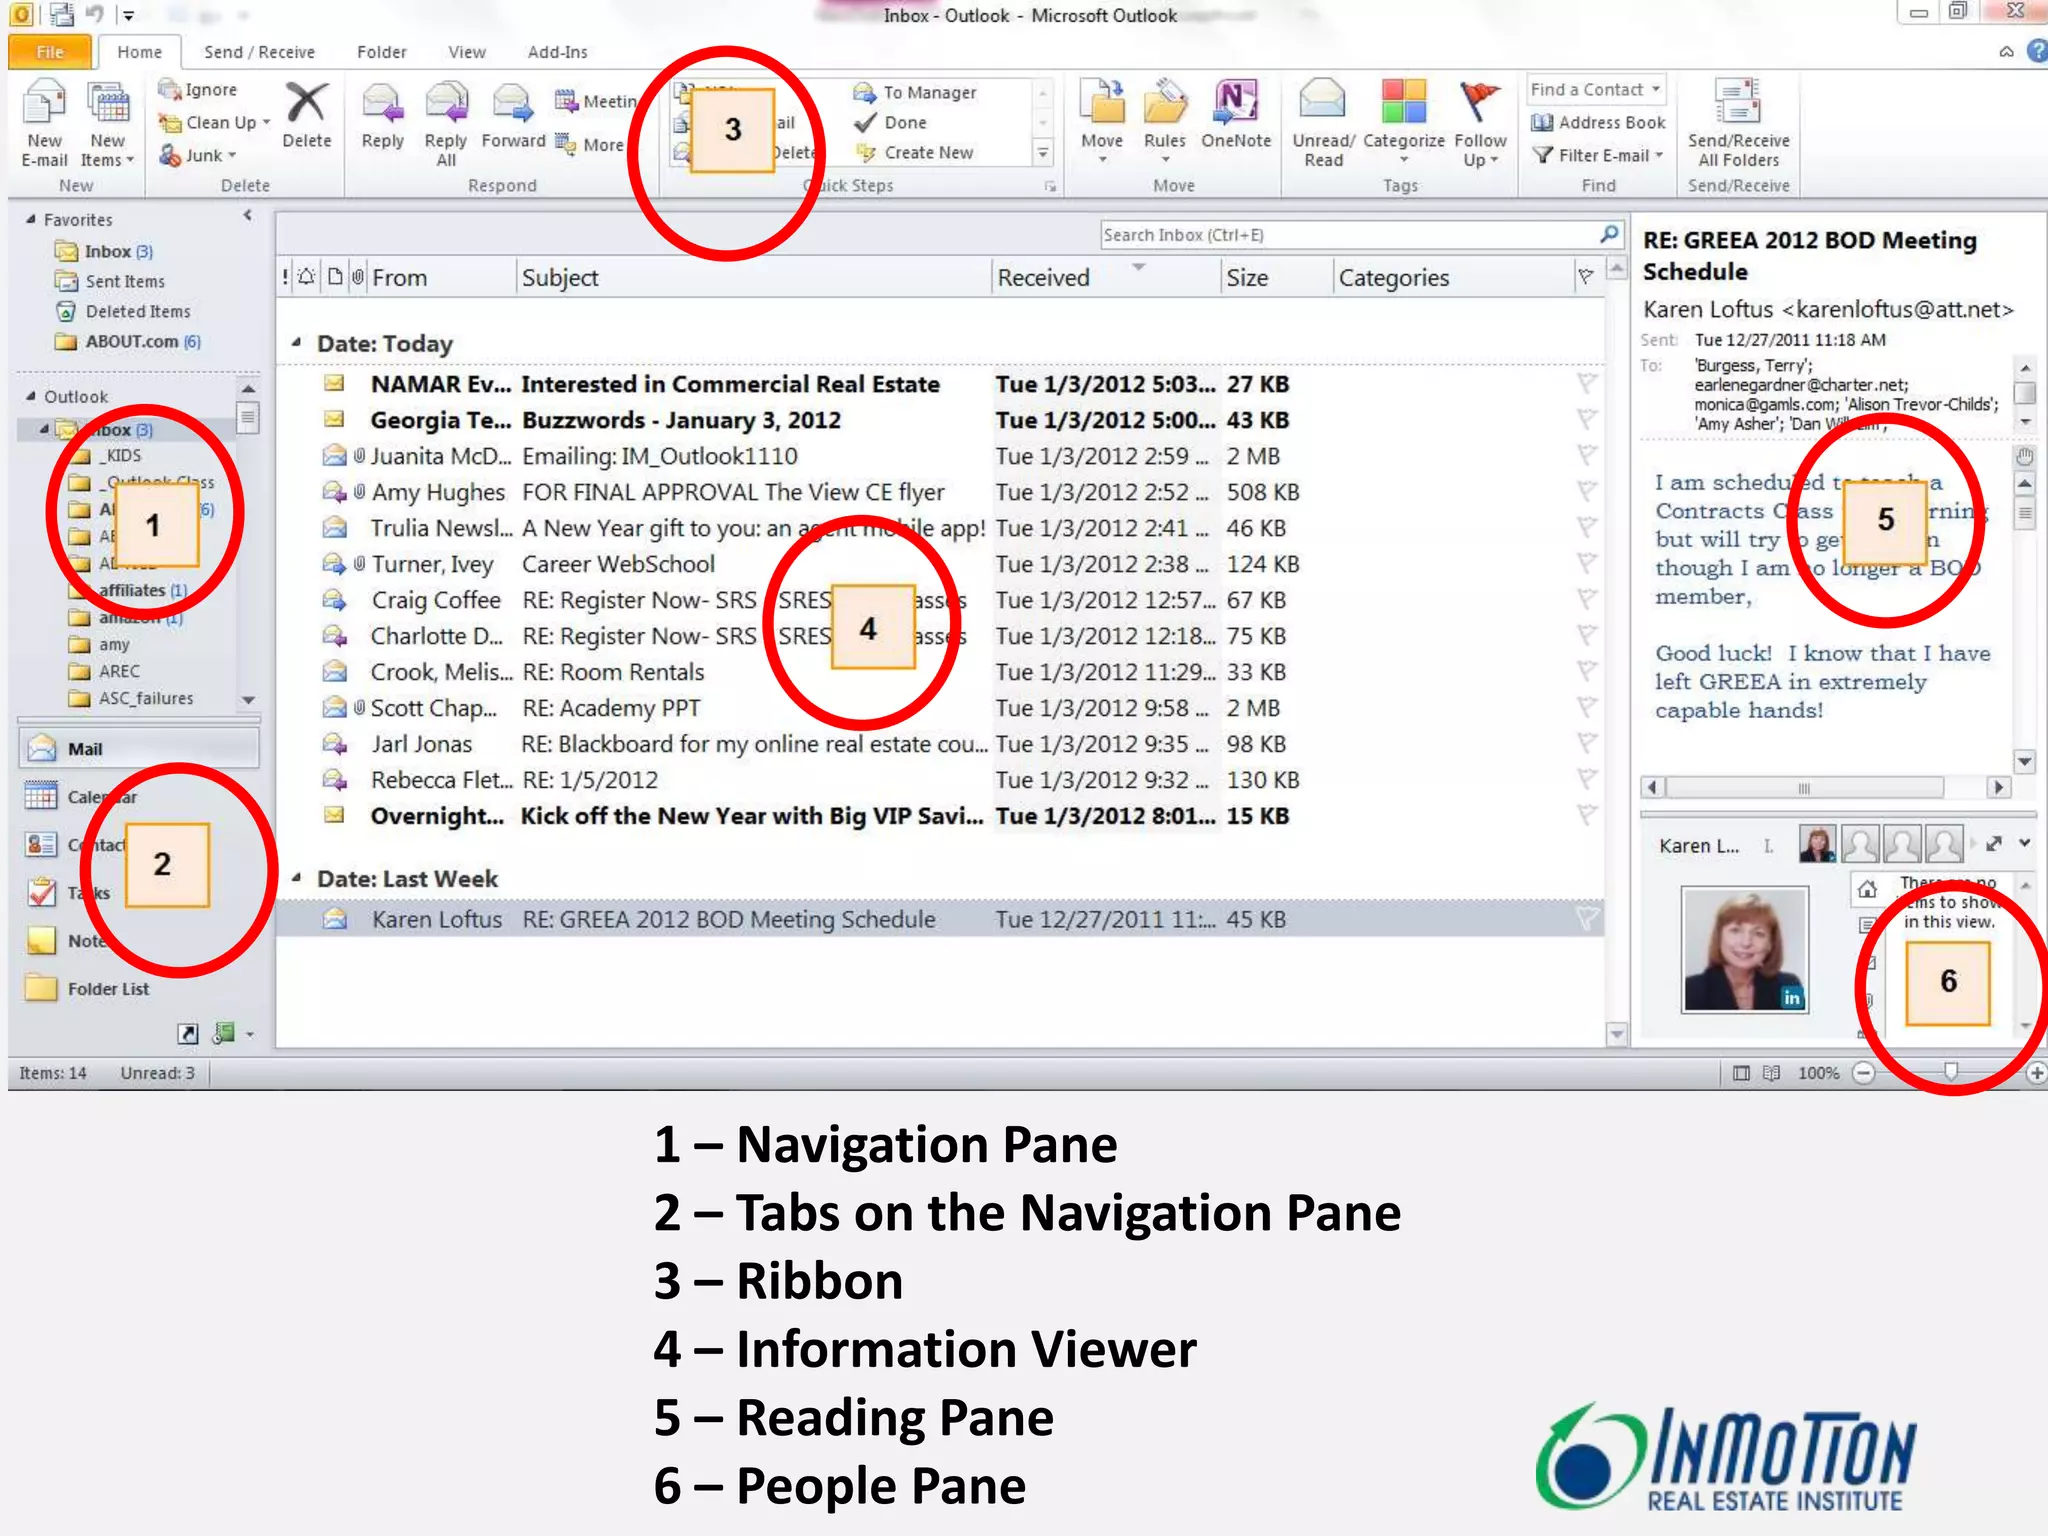Flag the Trulia Newsl... message
This screenshot has height=1536, width=2048.
1586,527
